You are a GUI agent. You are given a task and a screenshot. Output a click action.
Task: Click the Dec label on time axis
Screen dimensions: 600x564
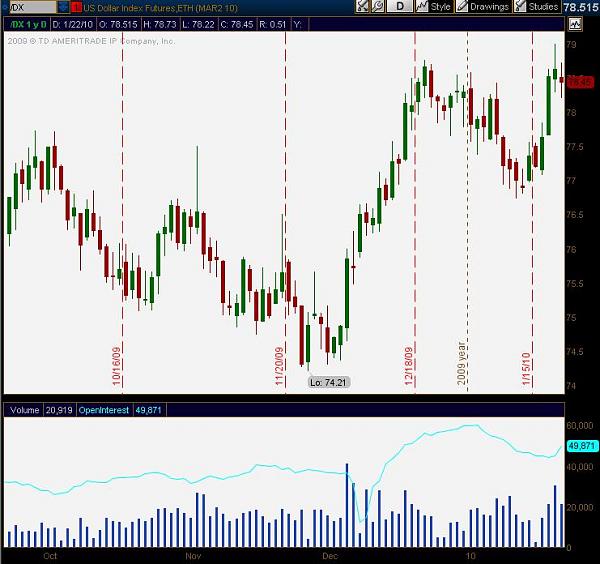(330, 556)
